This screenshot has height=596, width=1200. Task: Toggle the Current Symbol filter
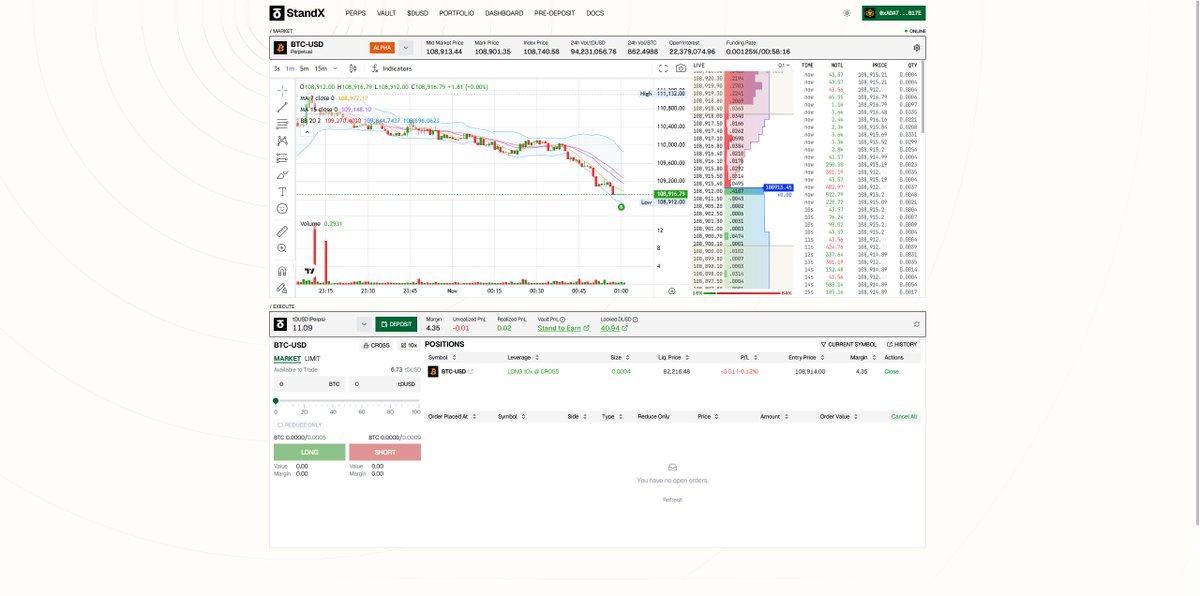pyautogui.click(x=848, y=344)
